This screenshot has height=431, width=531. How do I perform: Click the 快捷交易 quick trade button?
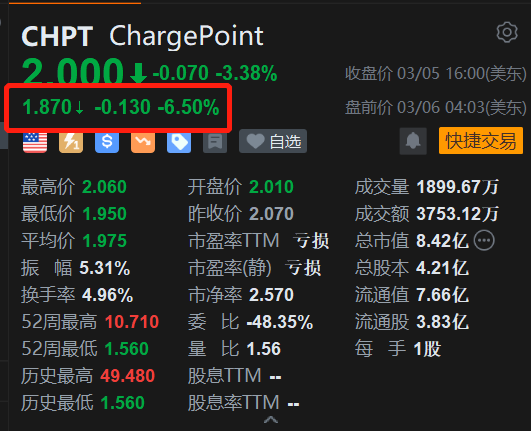pyautogui.click(x=481, y=141)
